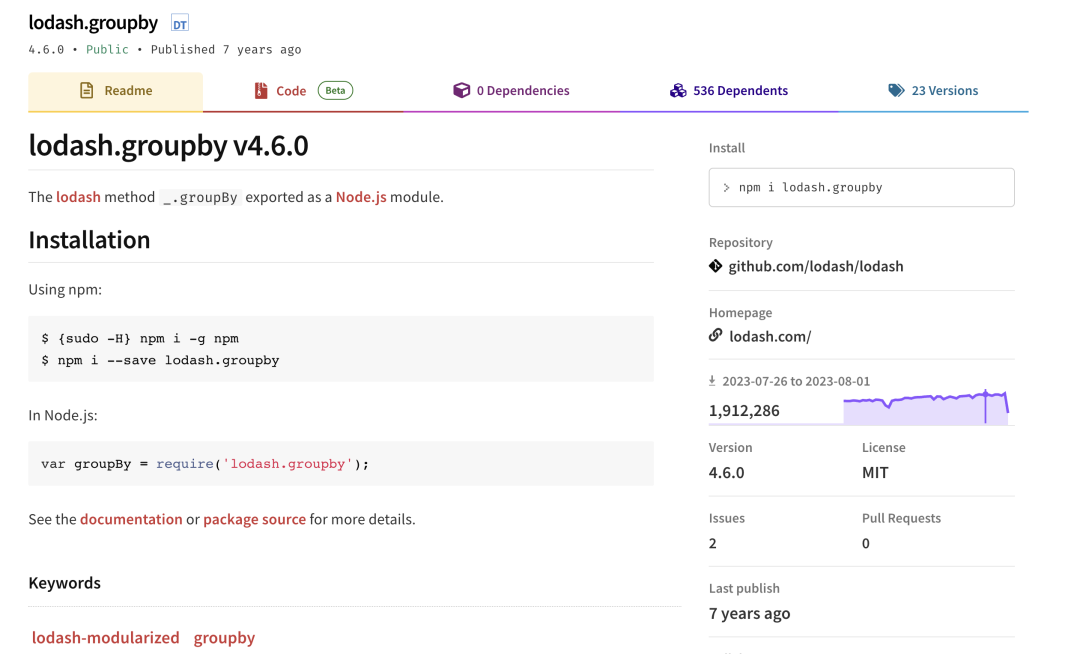Click the weekly downloads sparkline chart
This screenshot has height=654, width=1080.
pos(926,407)
